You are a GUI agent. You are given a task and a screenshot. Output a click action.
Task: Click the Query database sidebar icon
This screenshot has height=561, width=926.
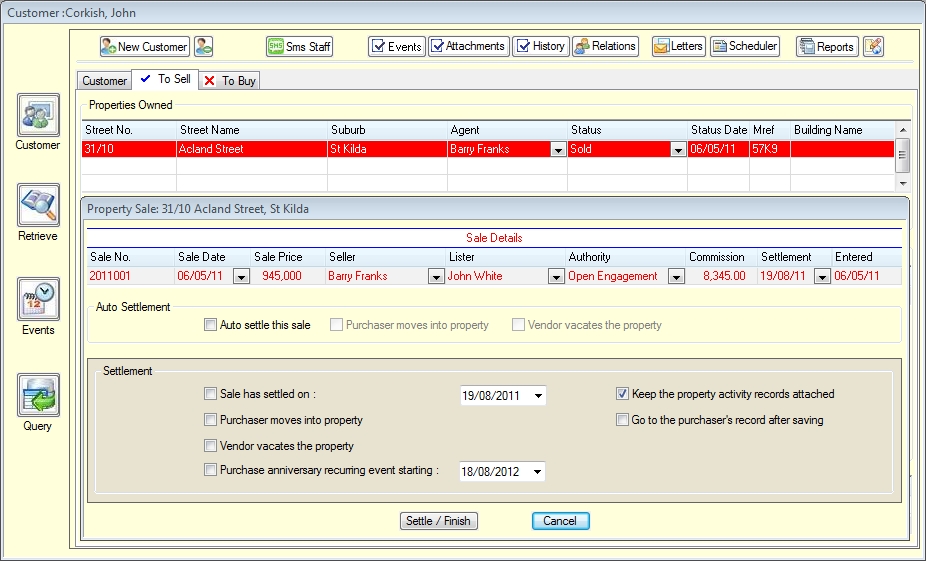(x=38, y=395)
